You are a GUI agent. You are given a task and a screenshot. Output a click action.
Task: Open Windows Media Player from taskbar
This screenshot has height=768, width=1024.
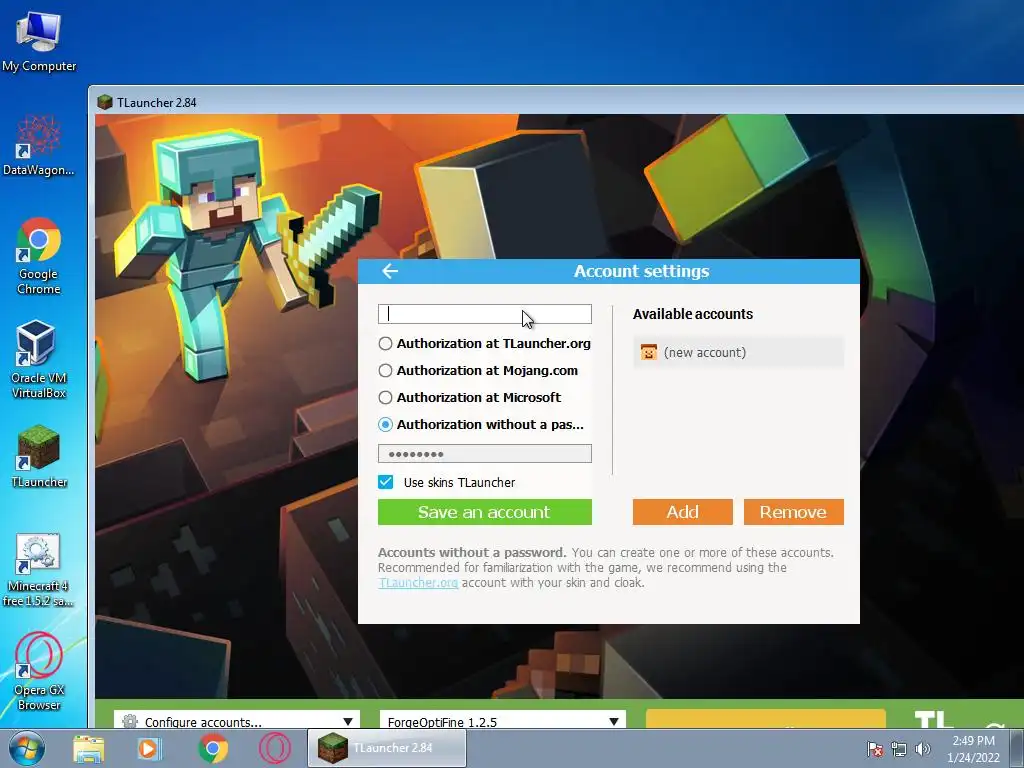(x=150, y=748)
